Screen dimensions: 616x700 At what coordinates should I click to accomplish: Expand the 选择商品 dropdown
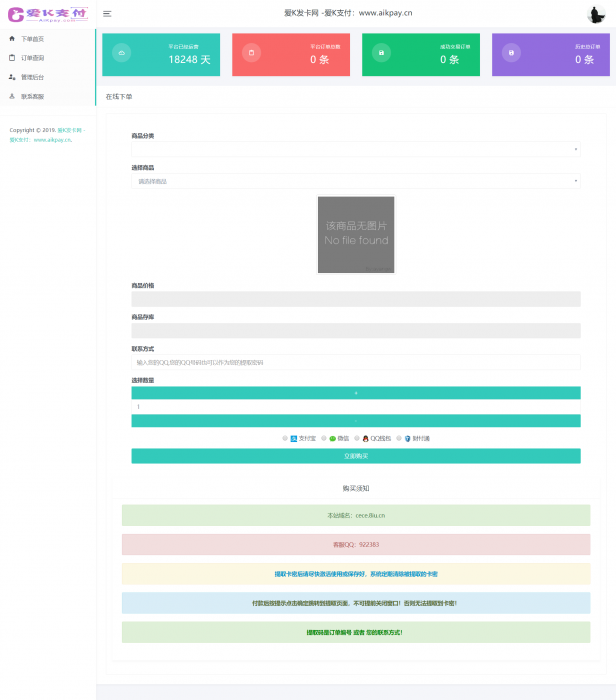tap(355, 181)
